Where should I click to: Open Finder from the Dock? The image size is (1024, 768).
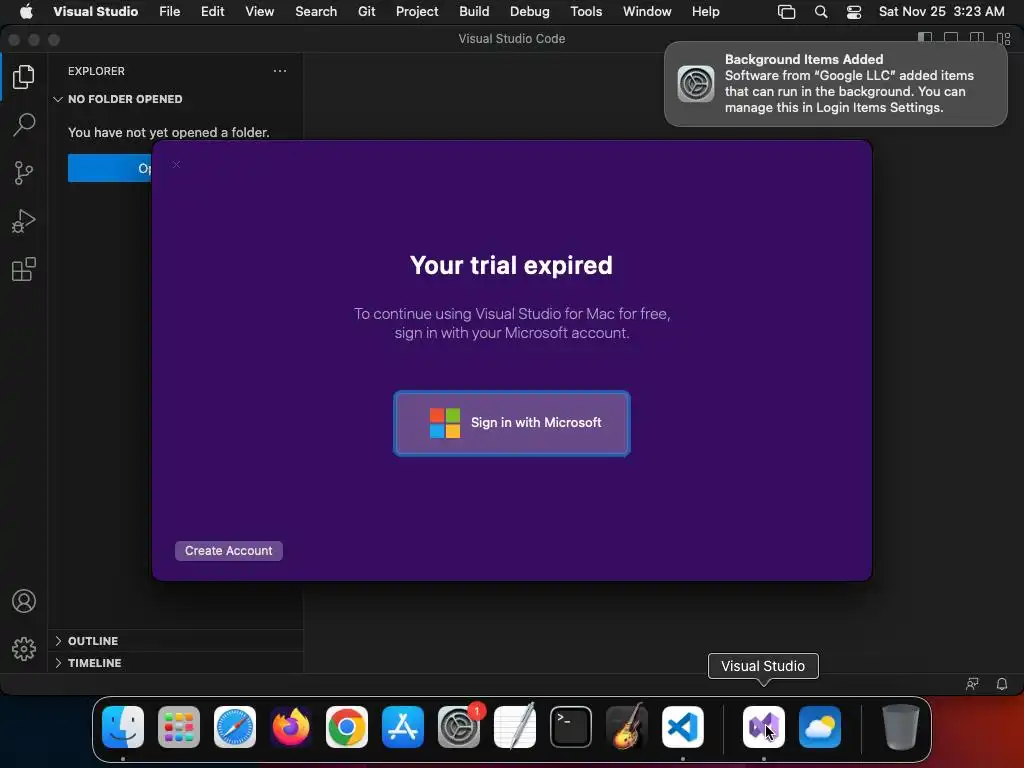[x=123, y=727]
